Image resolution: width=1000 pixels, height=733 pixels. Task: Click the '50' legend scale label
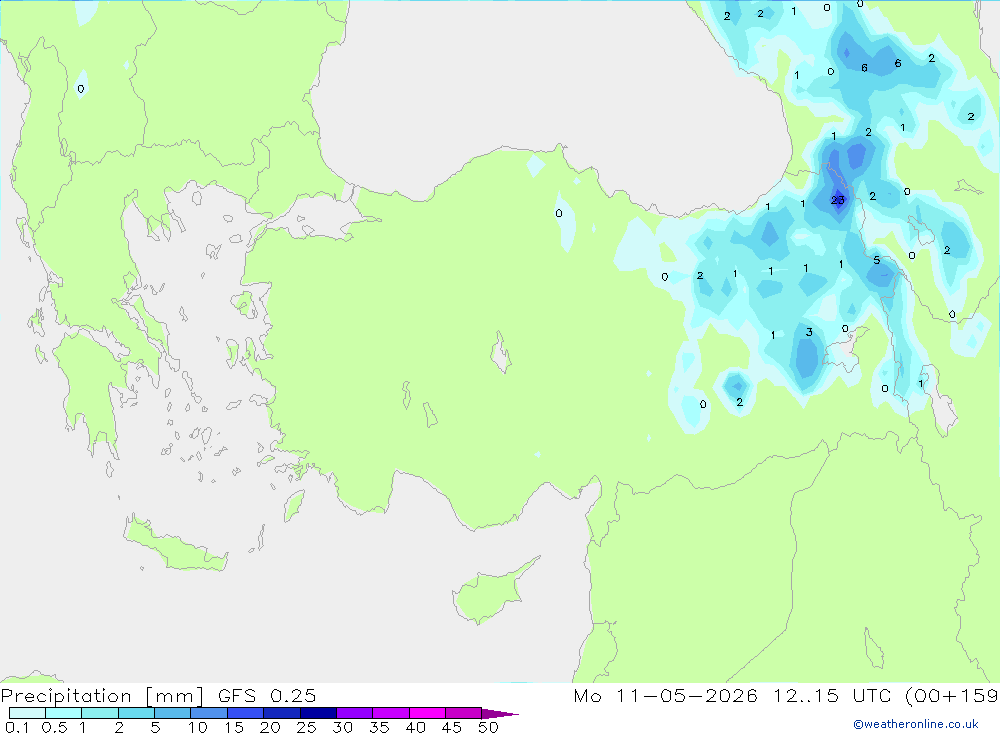click(x=489, y=727)
